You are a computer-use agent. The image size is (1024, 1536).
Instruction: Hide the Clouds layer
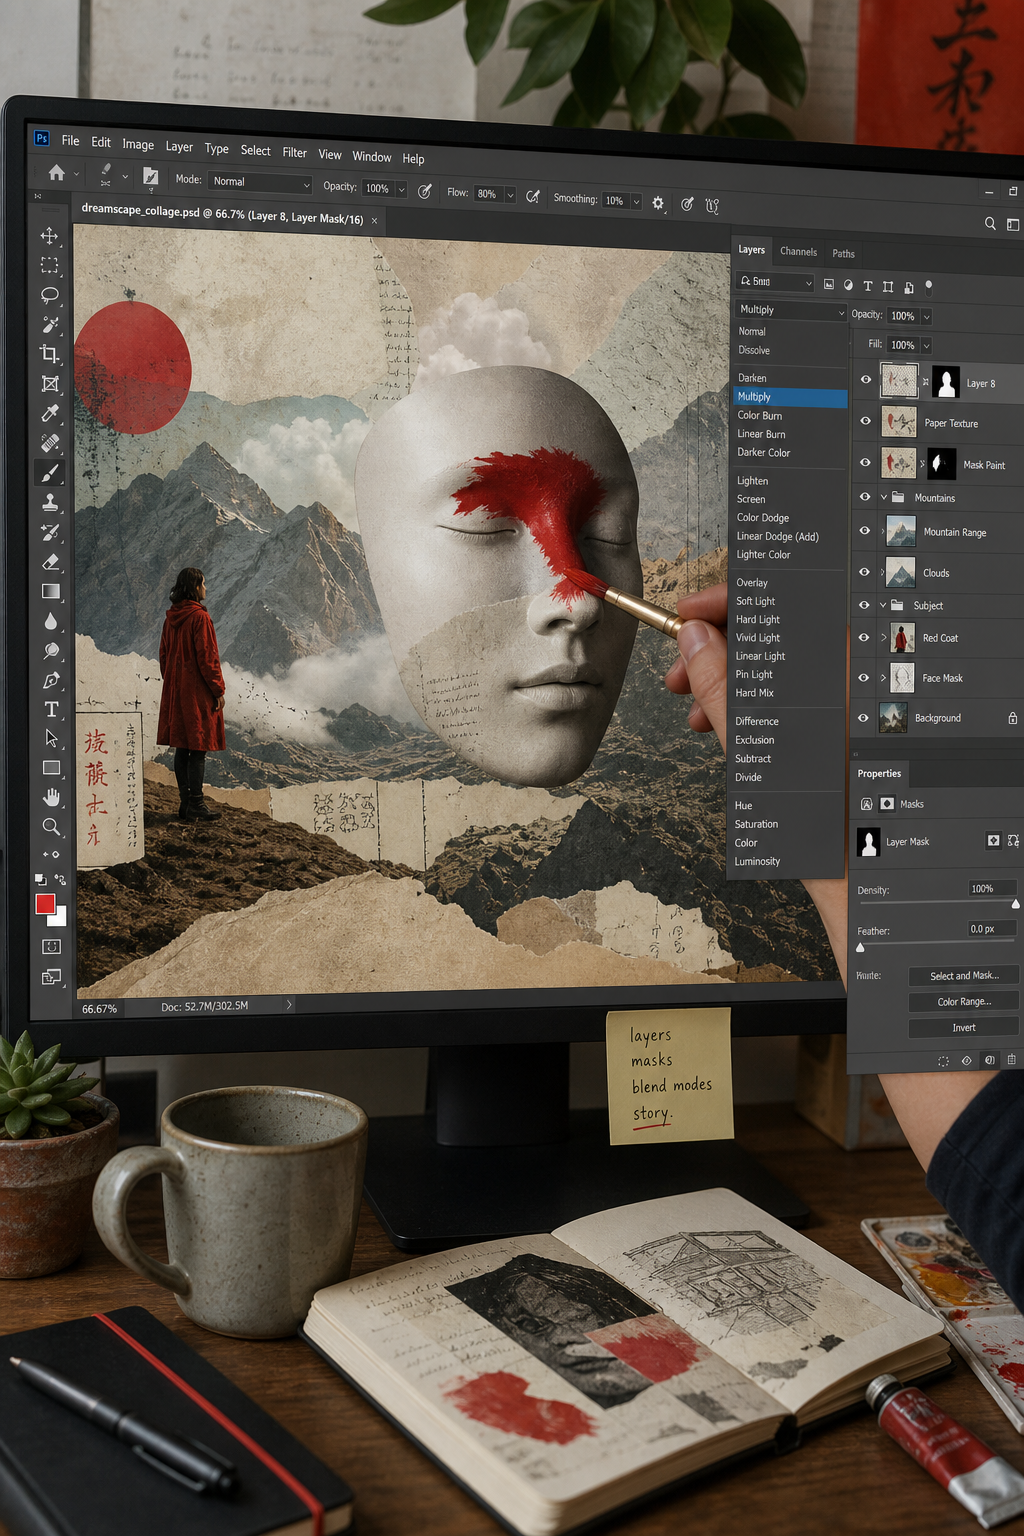(865, 572)
